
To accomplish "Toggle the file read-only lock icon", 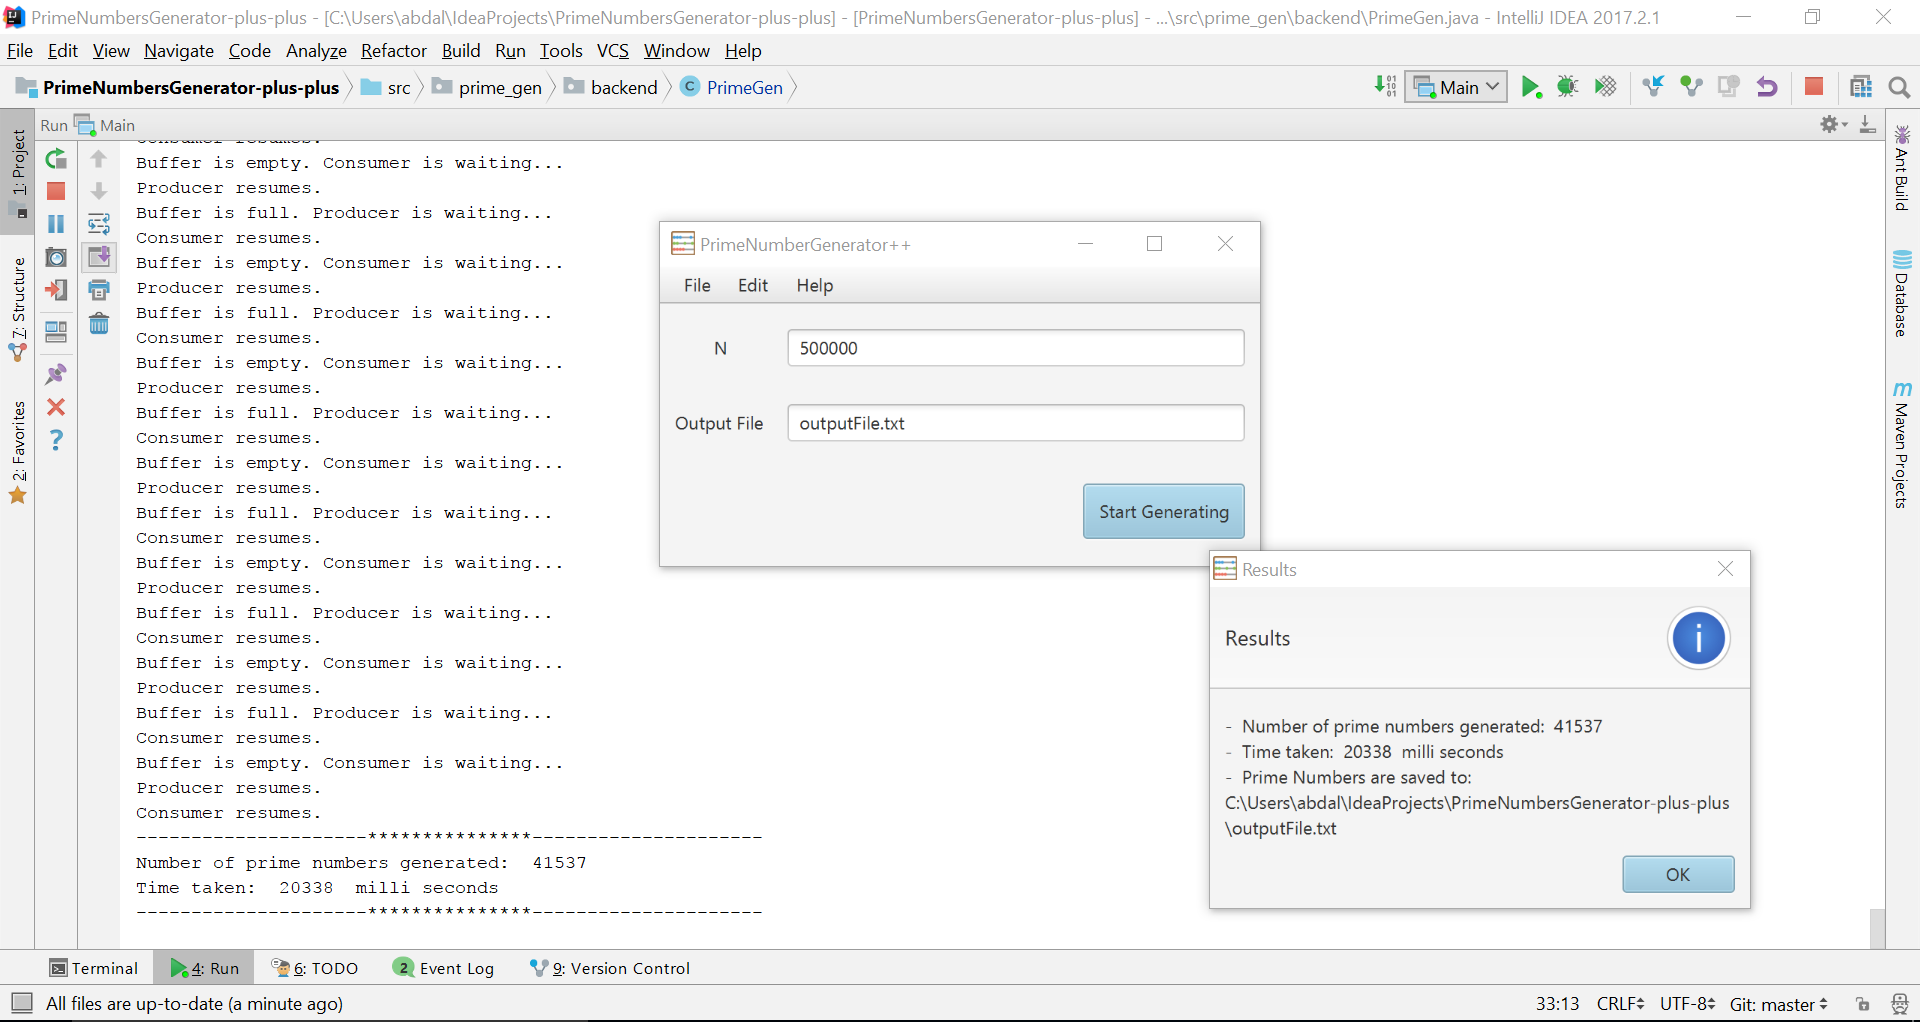I will click(1862, 1004).
